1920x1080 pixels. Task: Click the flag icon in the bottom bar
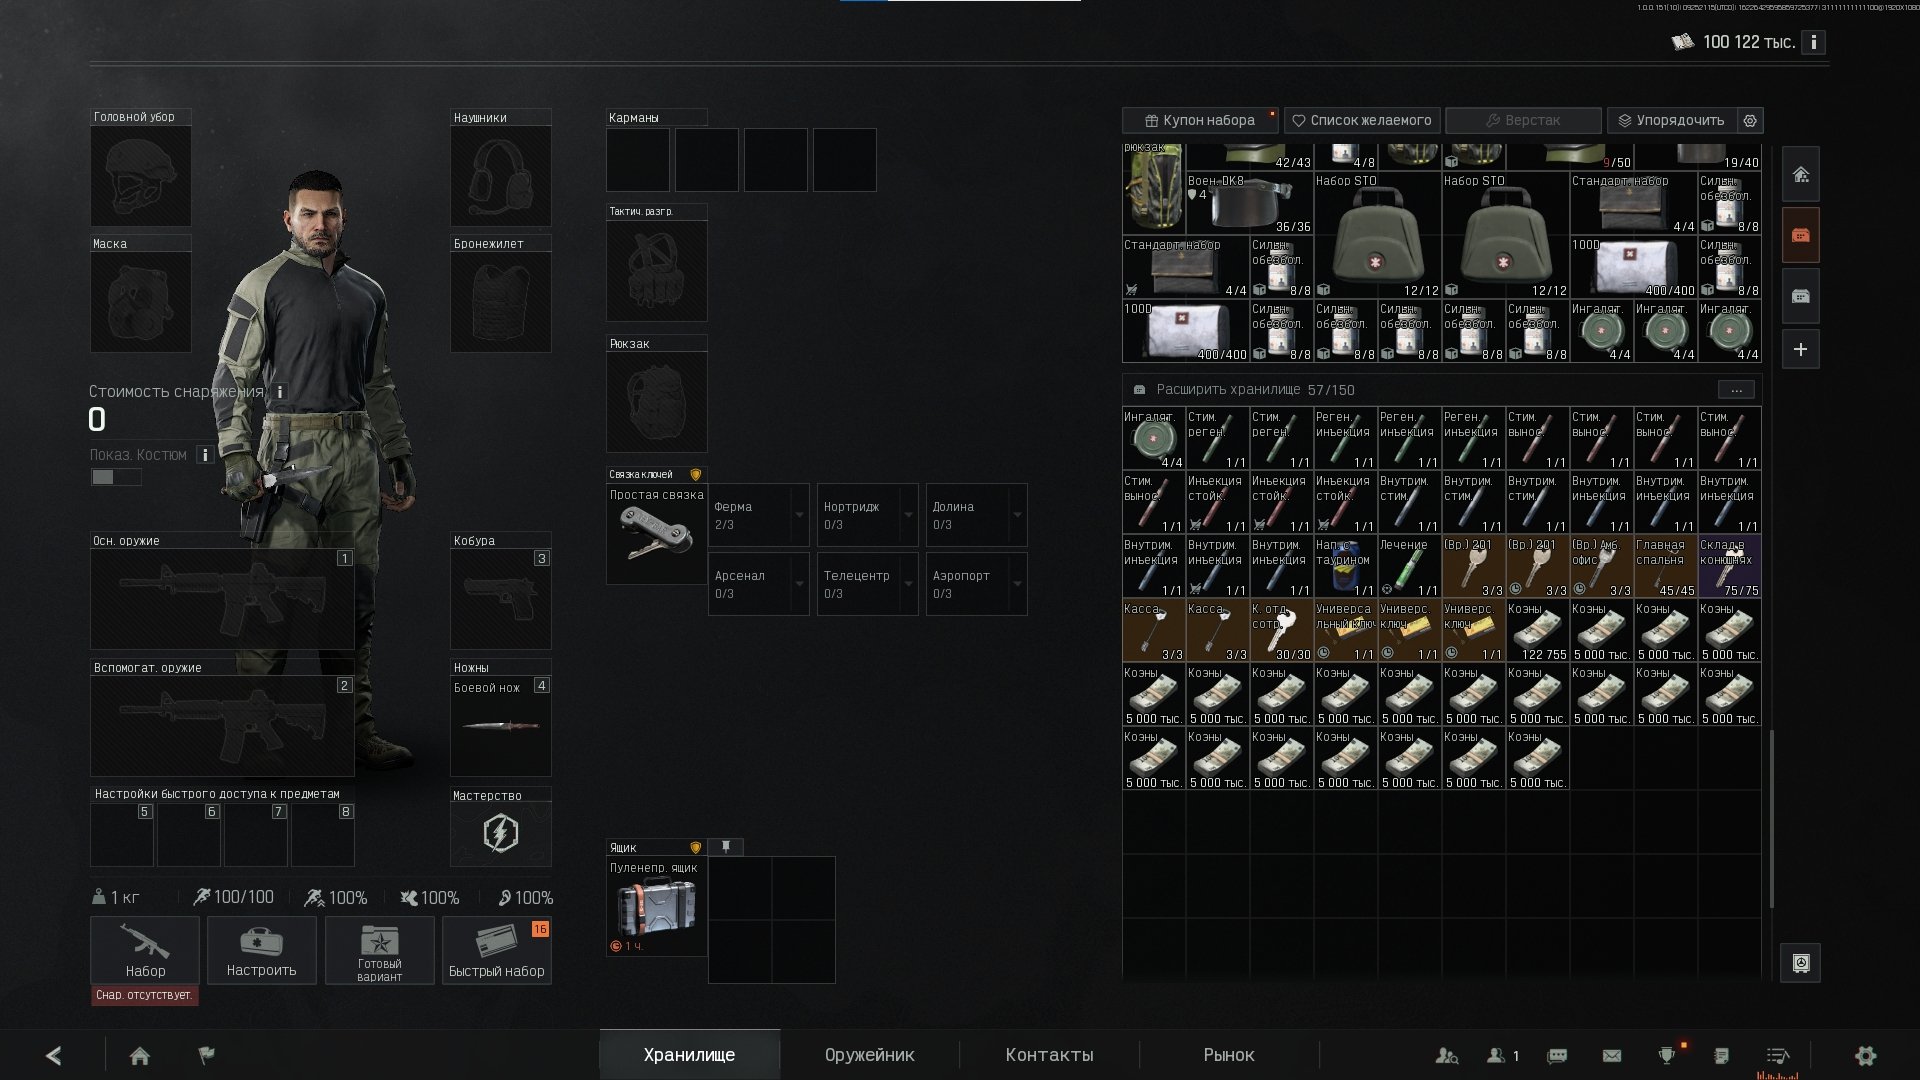pyautogui.click(x=207, y=1055)
